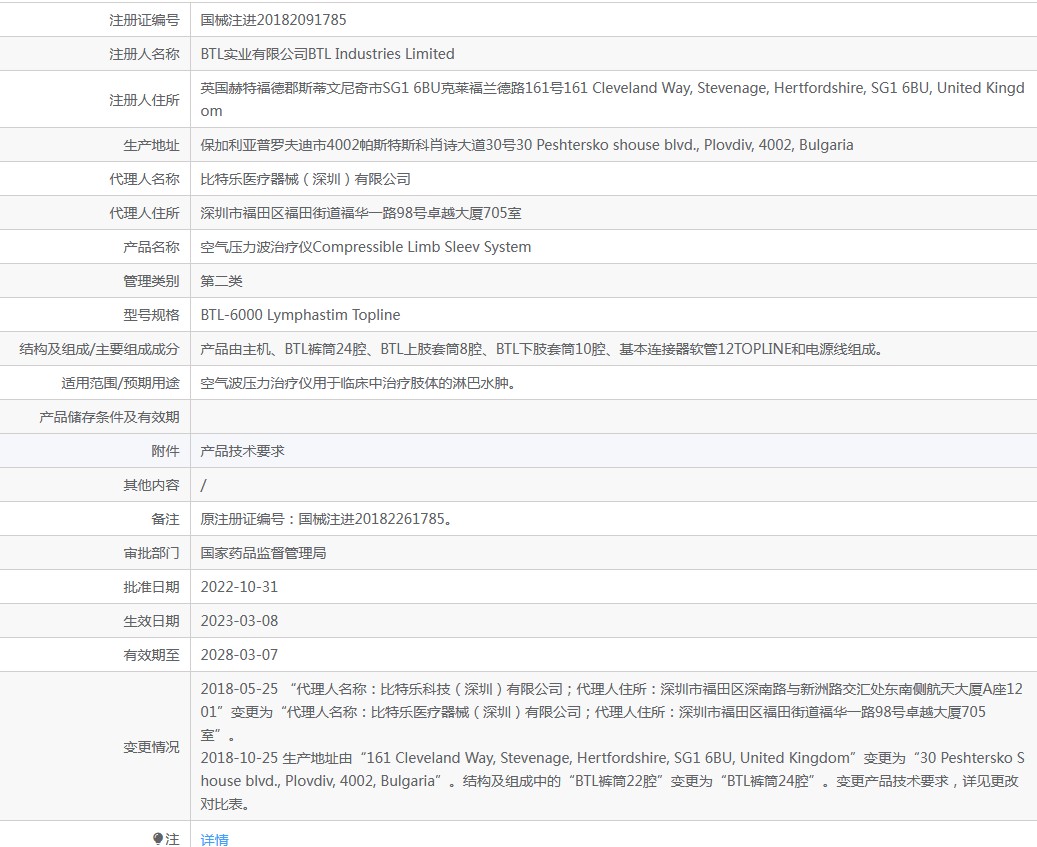Click the 161 Cleveland Way registrant address

pos(612,99)
